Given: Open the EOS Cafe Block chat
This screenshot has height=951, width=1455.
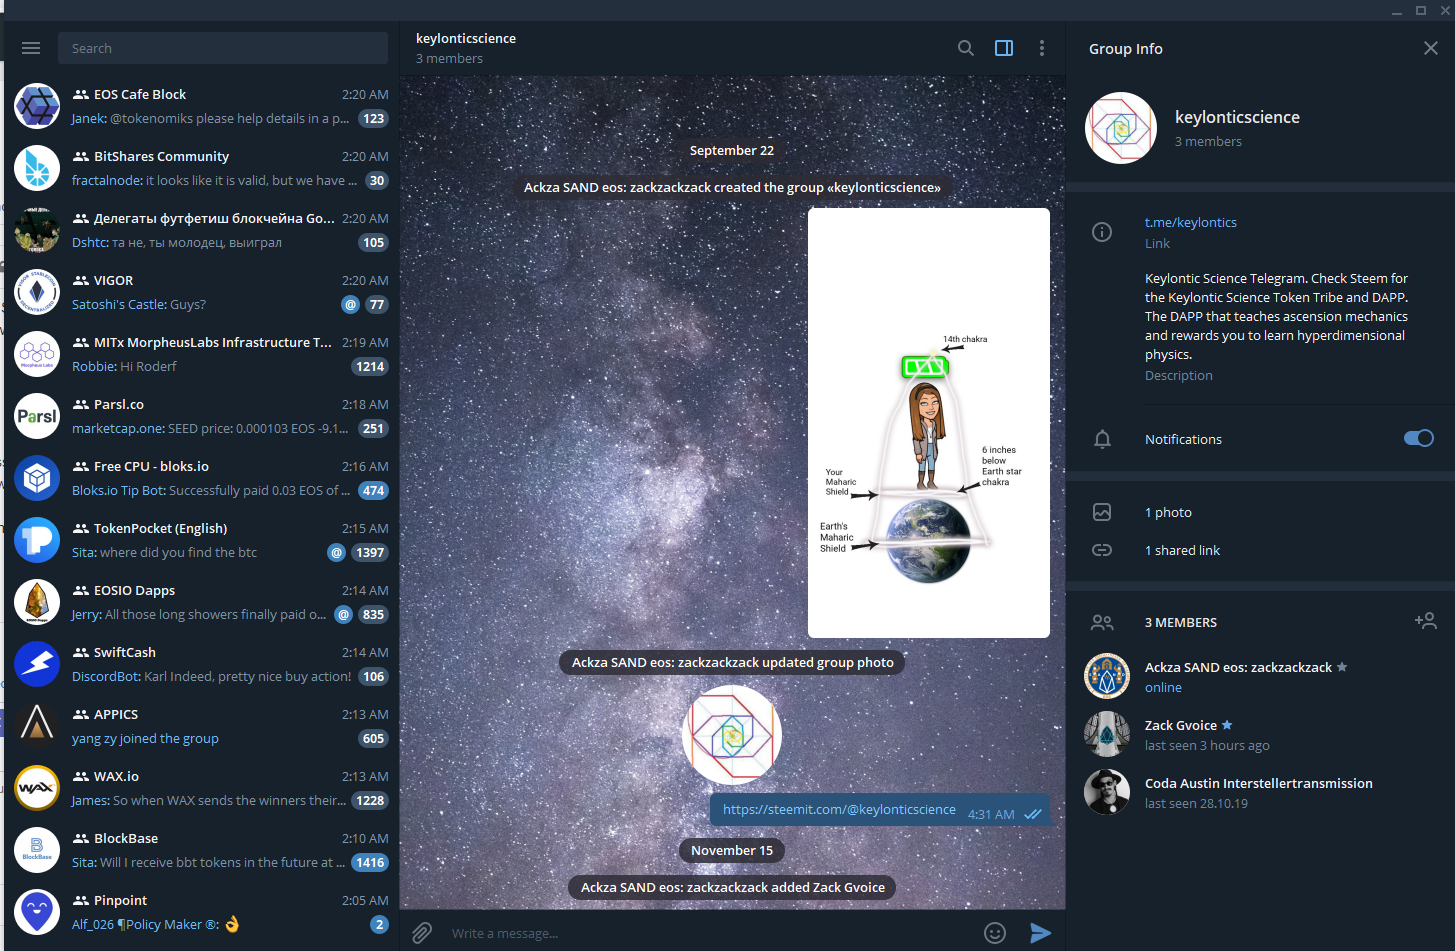Looking at the screenshot, I should [200, 106].
